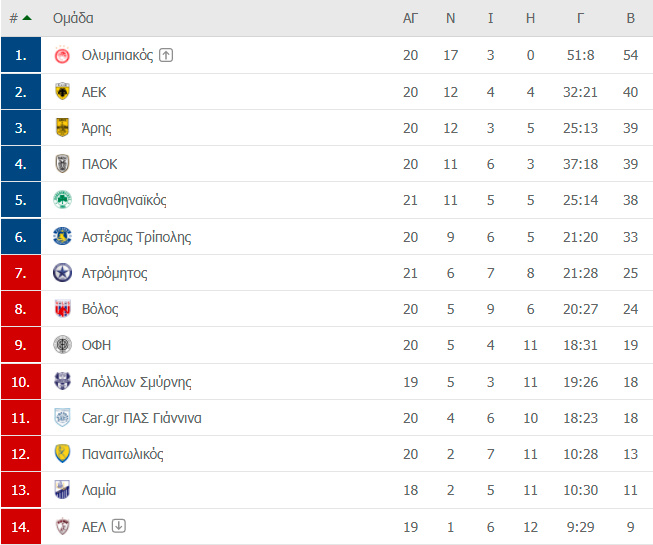Open the Παναιτωλικός team page link

pyautogui.click(x=122, y=454)
